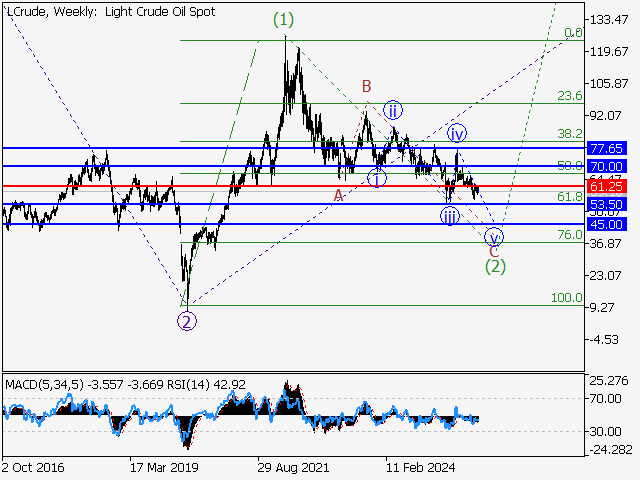Screen dimensions: 640x480
Task: Click the 23.6 Fibonacci level label
Action: pyautogui.click(x=569, y=96)
